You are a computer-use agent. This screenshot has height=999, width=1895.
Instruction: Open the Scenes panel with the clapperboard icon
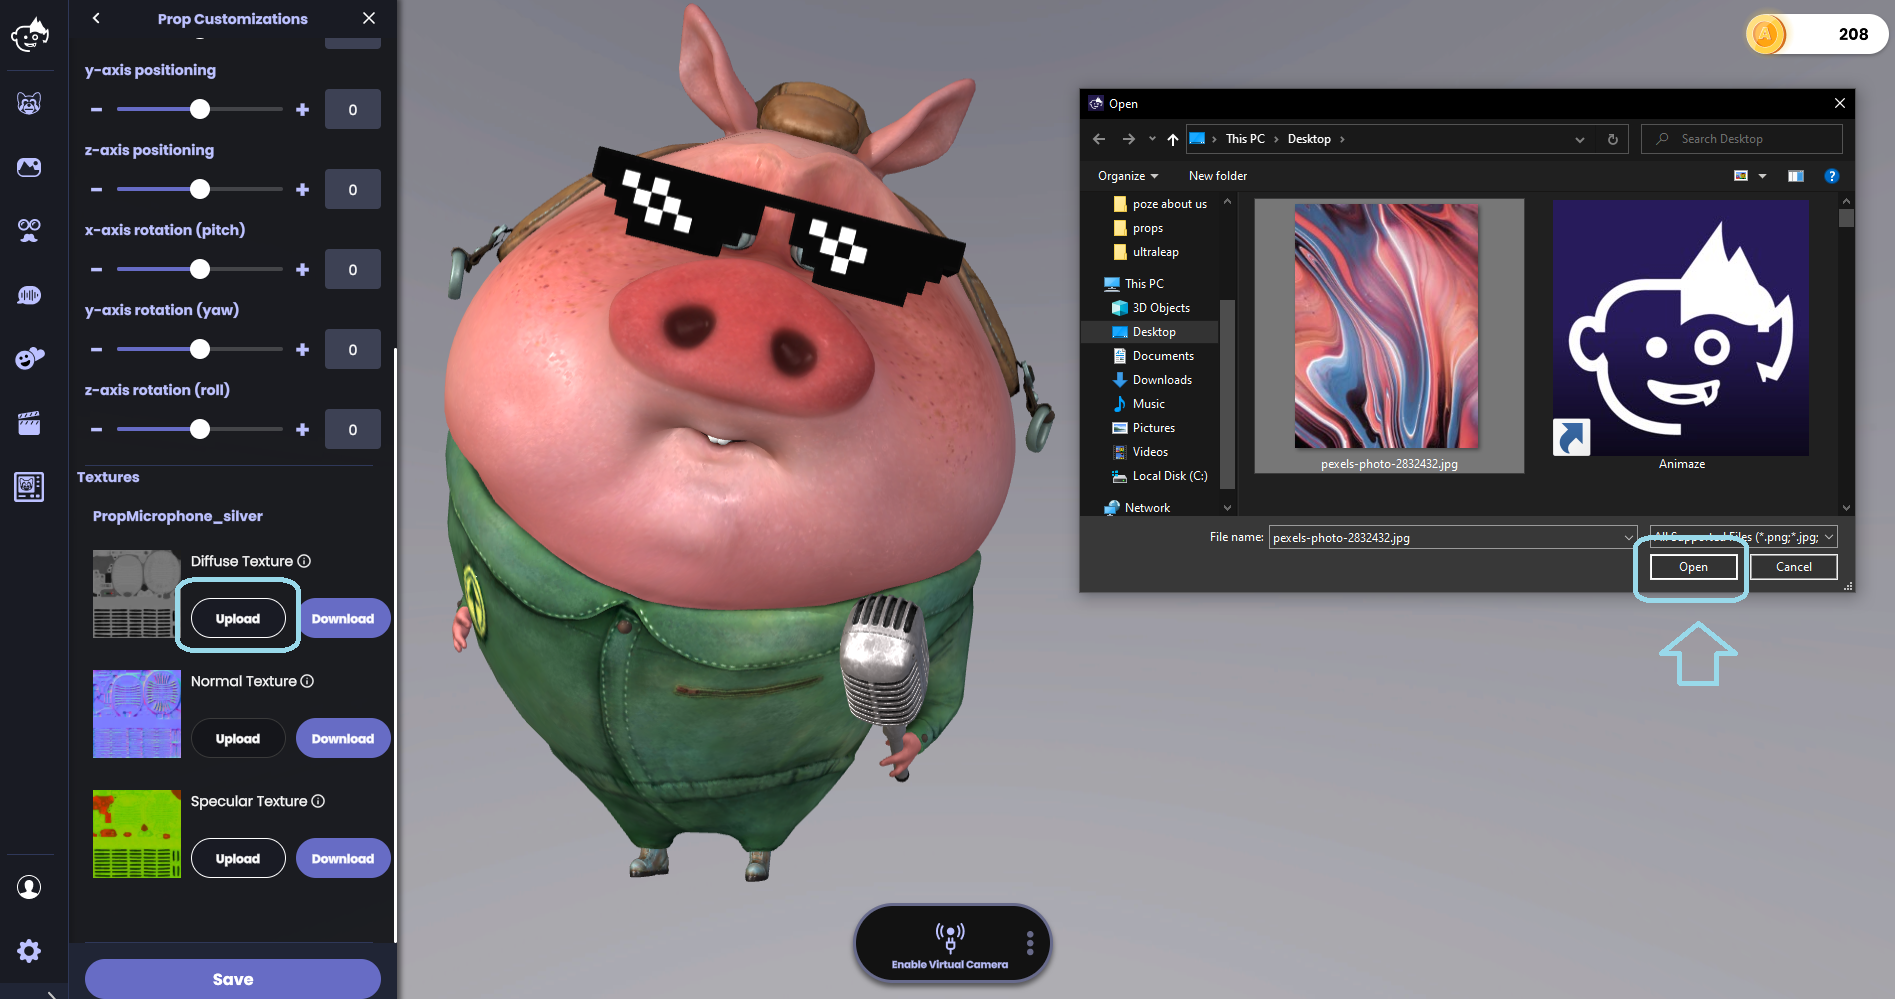[30, 423]
